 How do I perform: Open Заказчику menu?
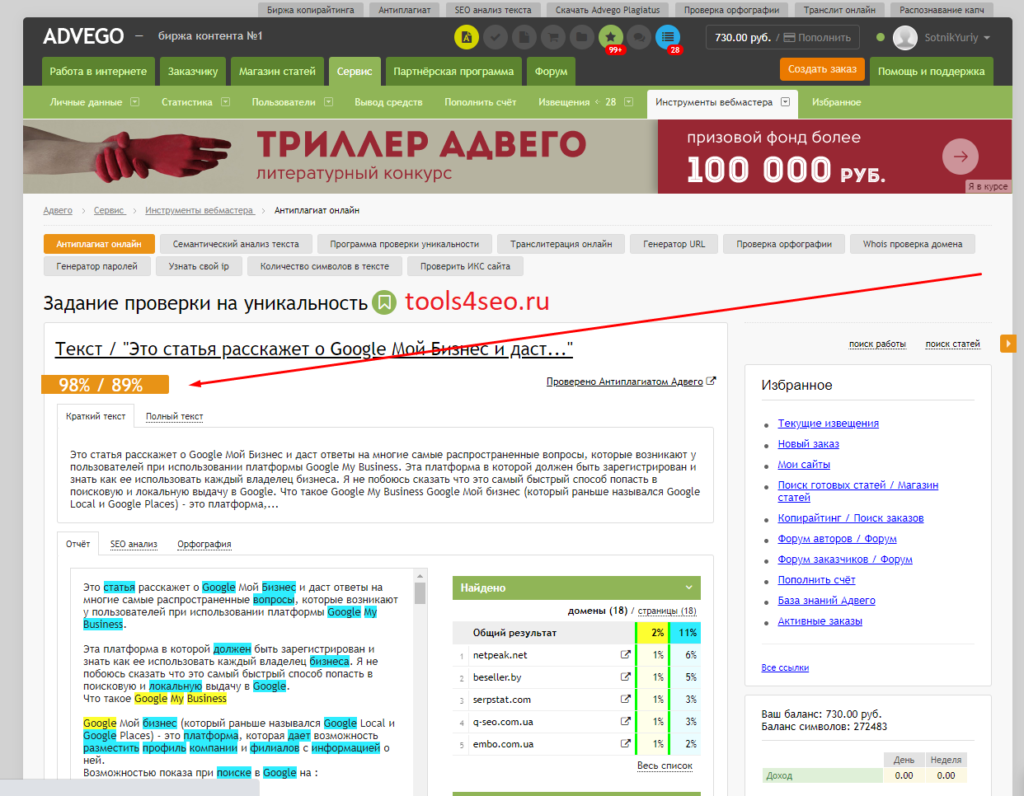(193, 71)
